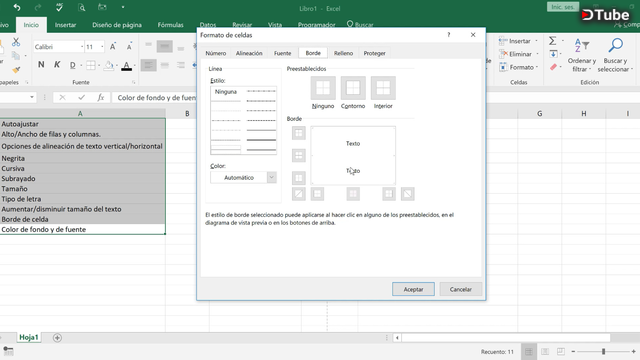Open the Diseño de página ribbon tab
The image size is (640, 360).
117,25
